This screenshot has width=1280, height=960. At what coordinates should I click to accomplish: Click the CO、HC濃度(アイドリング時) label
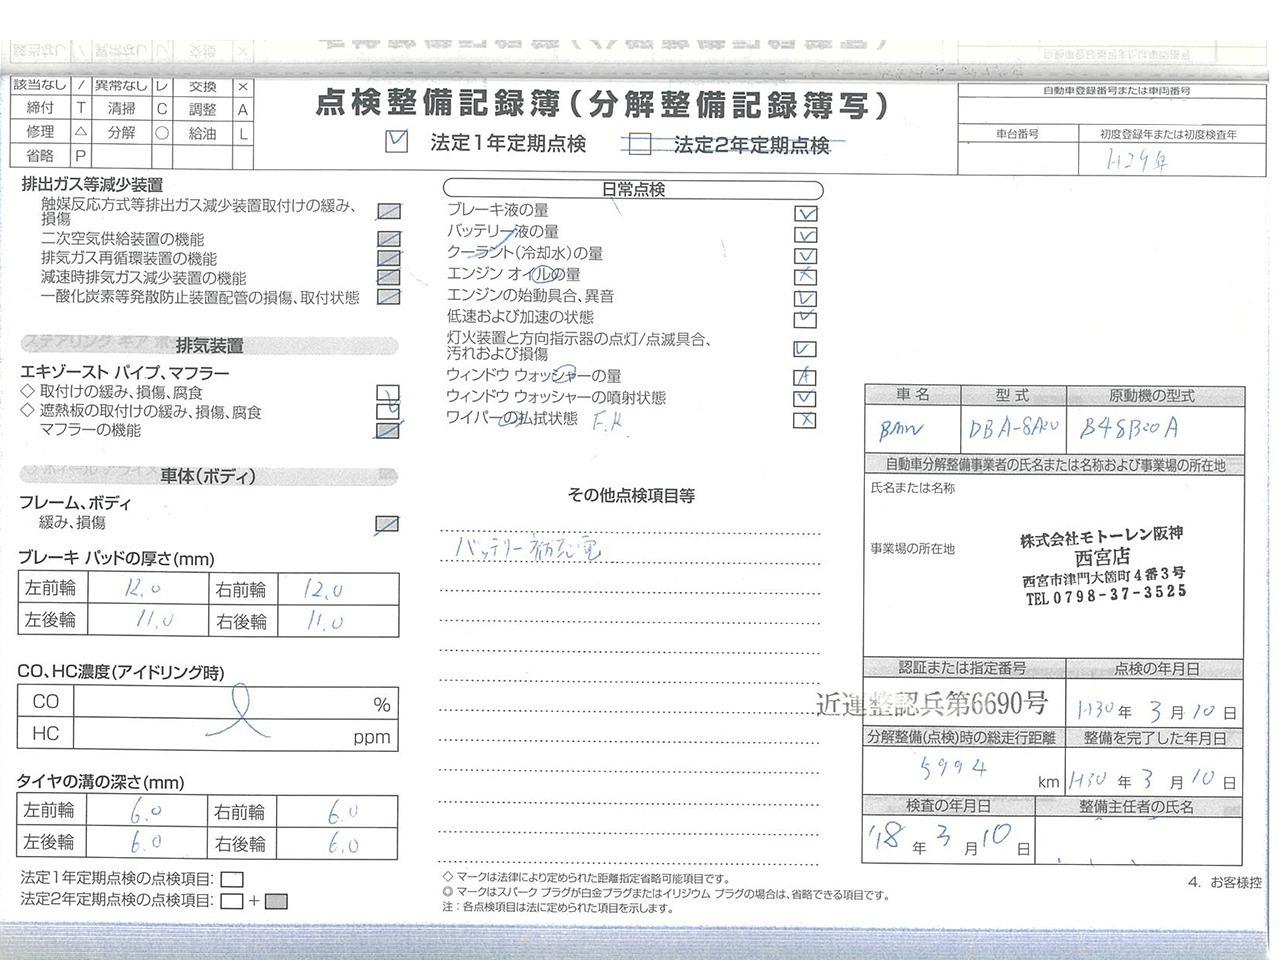click(x=121, y=673)
